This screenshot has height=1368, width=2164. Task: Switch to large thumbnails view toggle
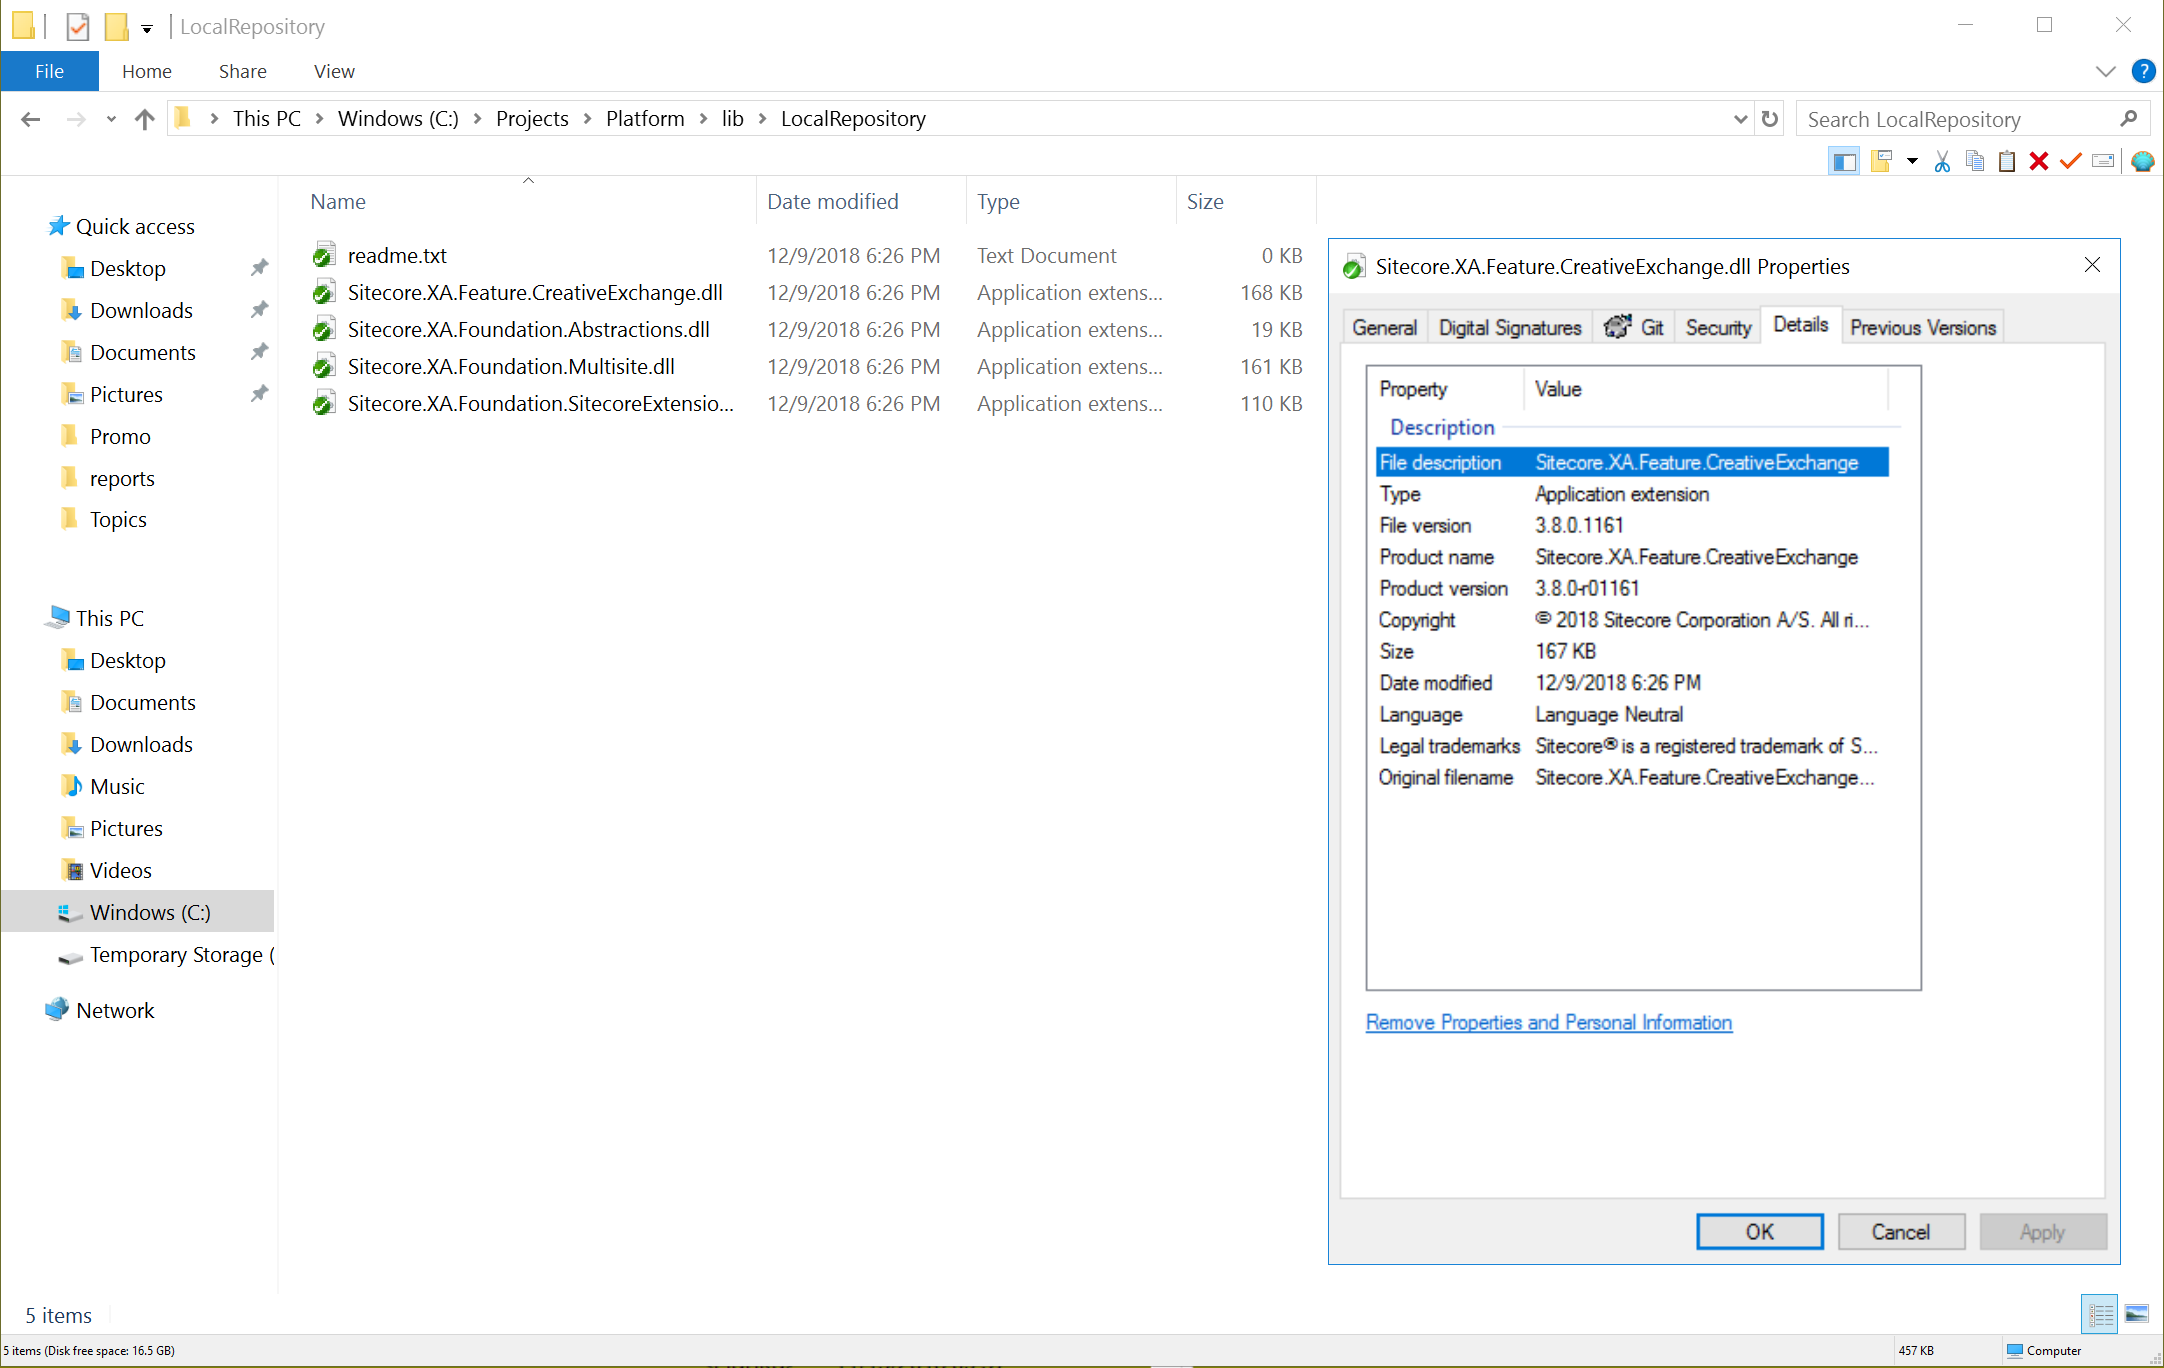(2137, 1314)
